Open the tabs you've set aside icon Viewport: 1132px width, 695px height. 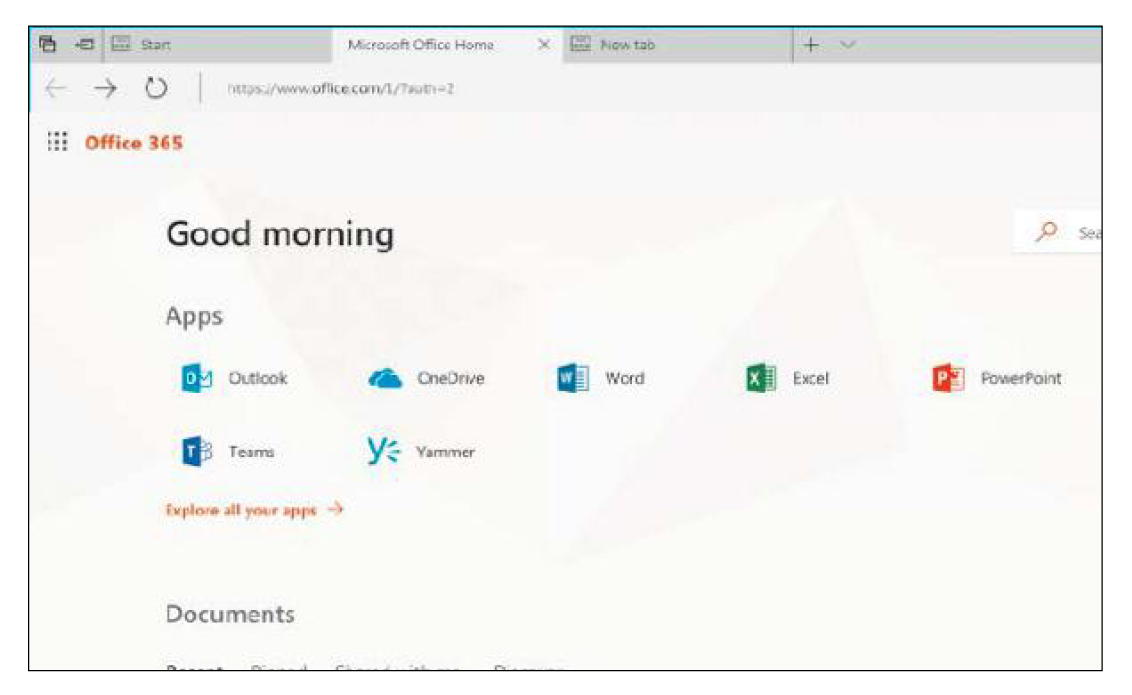coord(48,44)
